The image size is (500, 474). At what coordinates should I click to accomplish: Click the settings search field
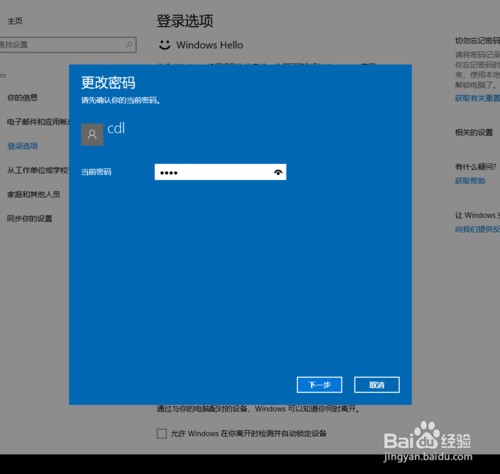tap(68, 45)
